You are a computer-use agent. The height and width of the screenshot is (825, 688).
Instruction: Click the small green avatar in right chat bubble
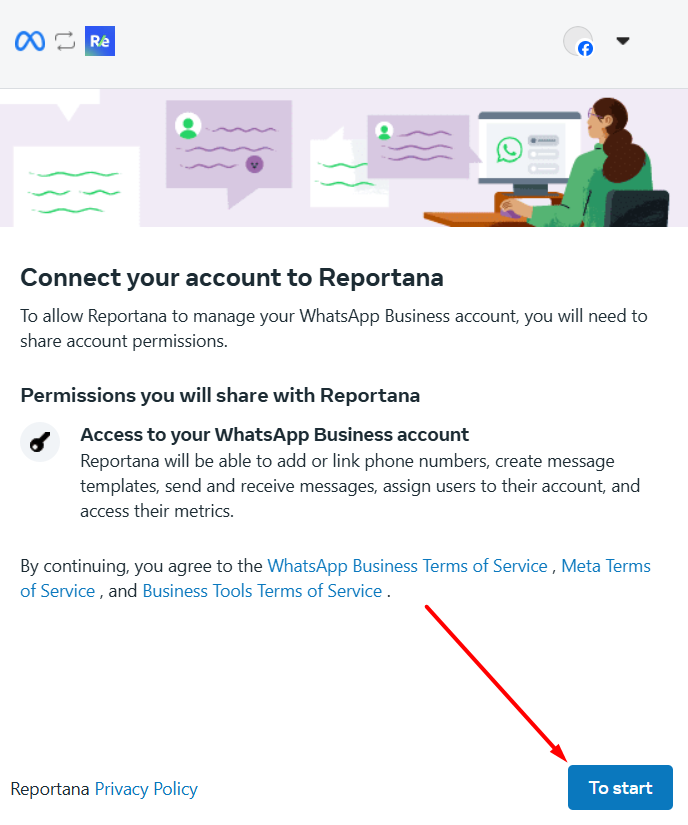point(385,130)
